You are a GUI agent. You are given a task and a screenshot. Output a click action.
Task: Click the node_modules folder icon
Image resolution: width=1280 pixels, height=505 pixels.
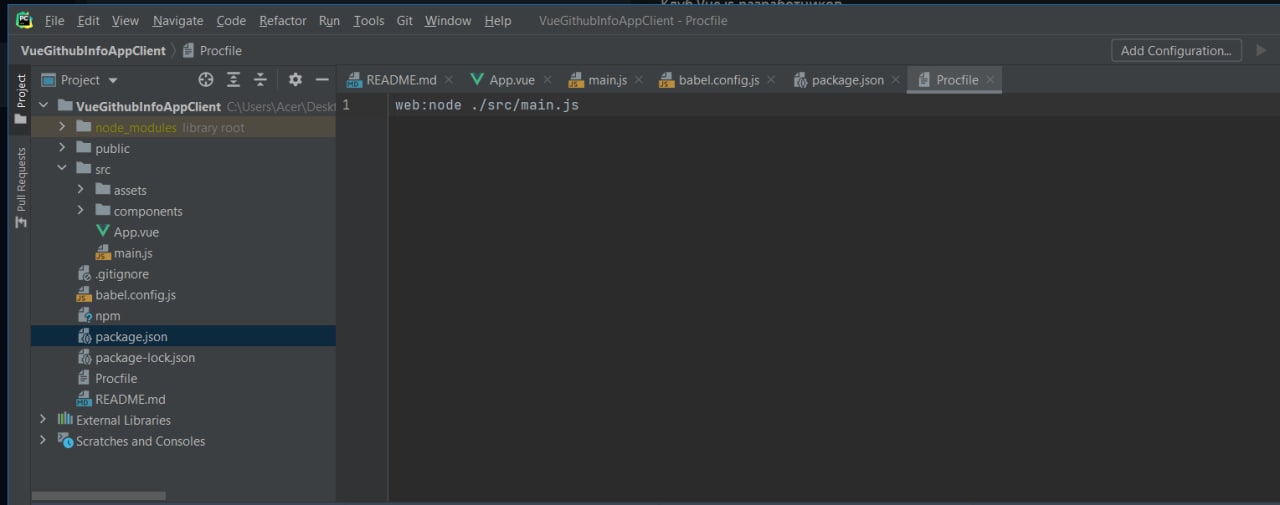(x=84, y=127)
